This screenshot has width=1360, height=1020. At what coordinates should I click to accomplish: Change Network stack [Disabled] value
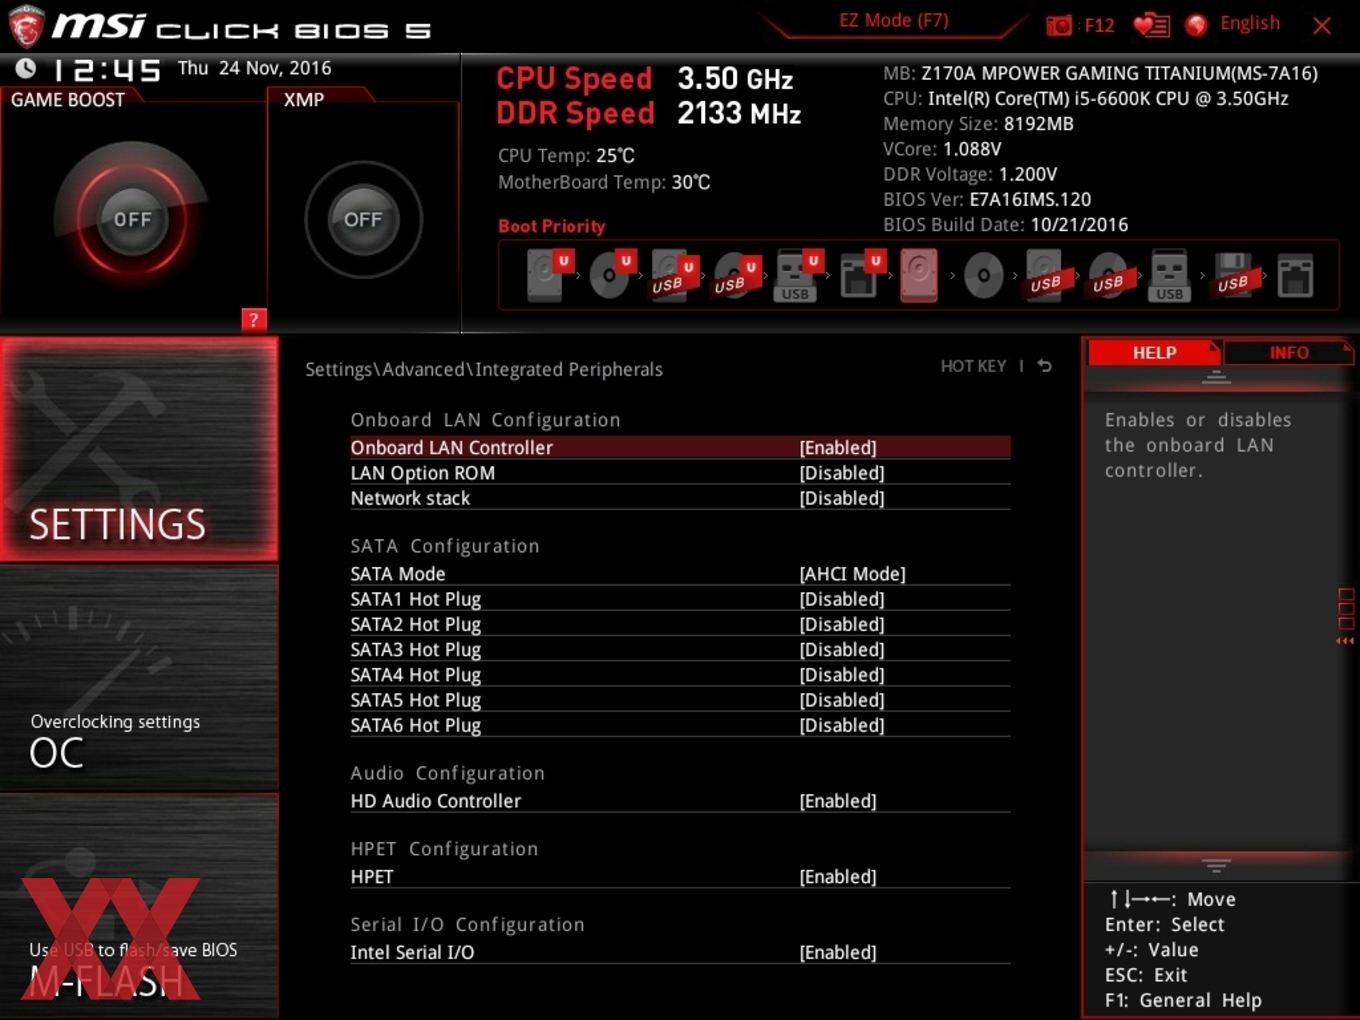841,498
